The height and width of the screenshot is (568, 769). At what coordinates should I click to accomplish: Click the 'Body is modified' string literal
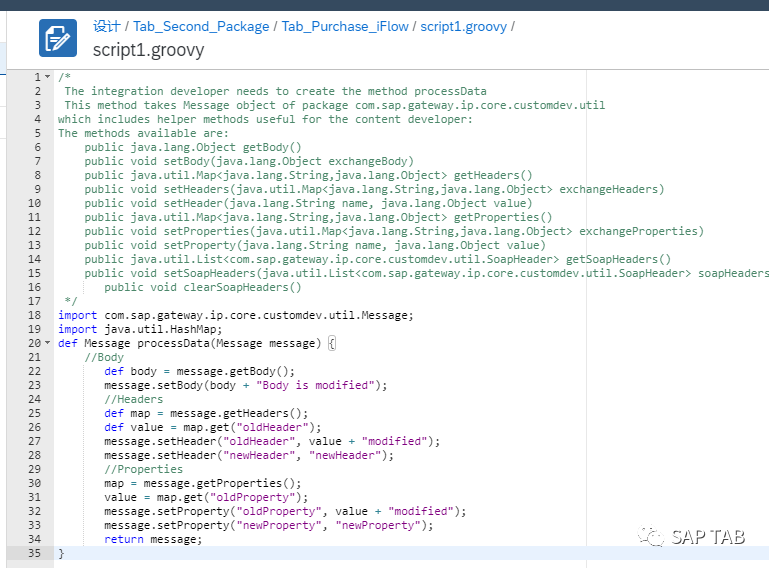click(x=315, y=385)
